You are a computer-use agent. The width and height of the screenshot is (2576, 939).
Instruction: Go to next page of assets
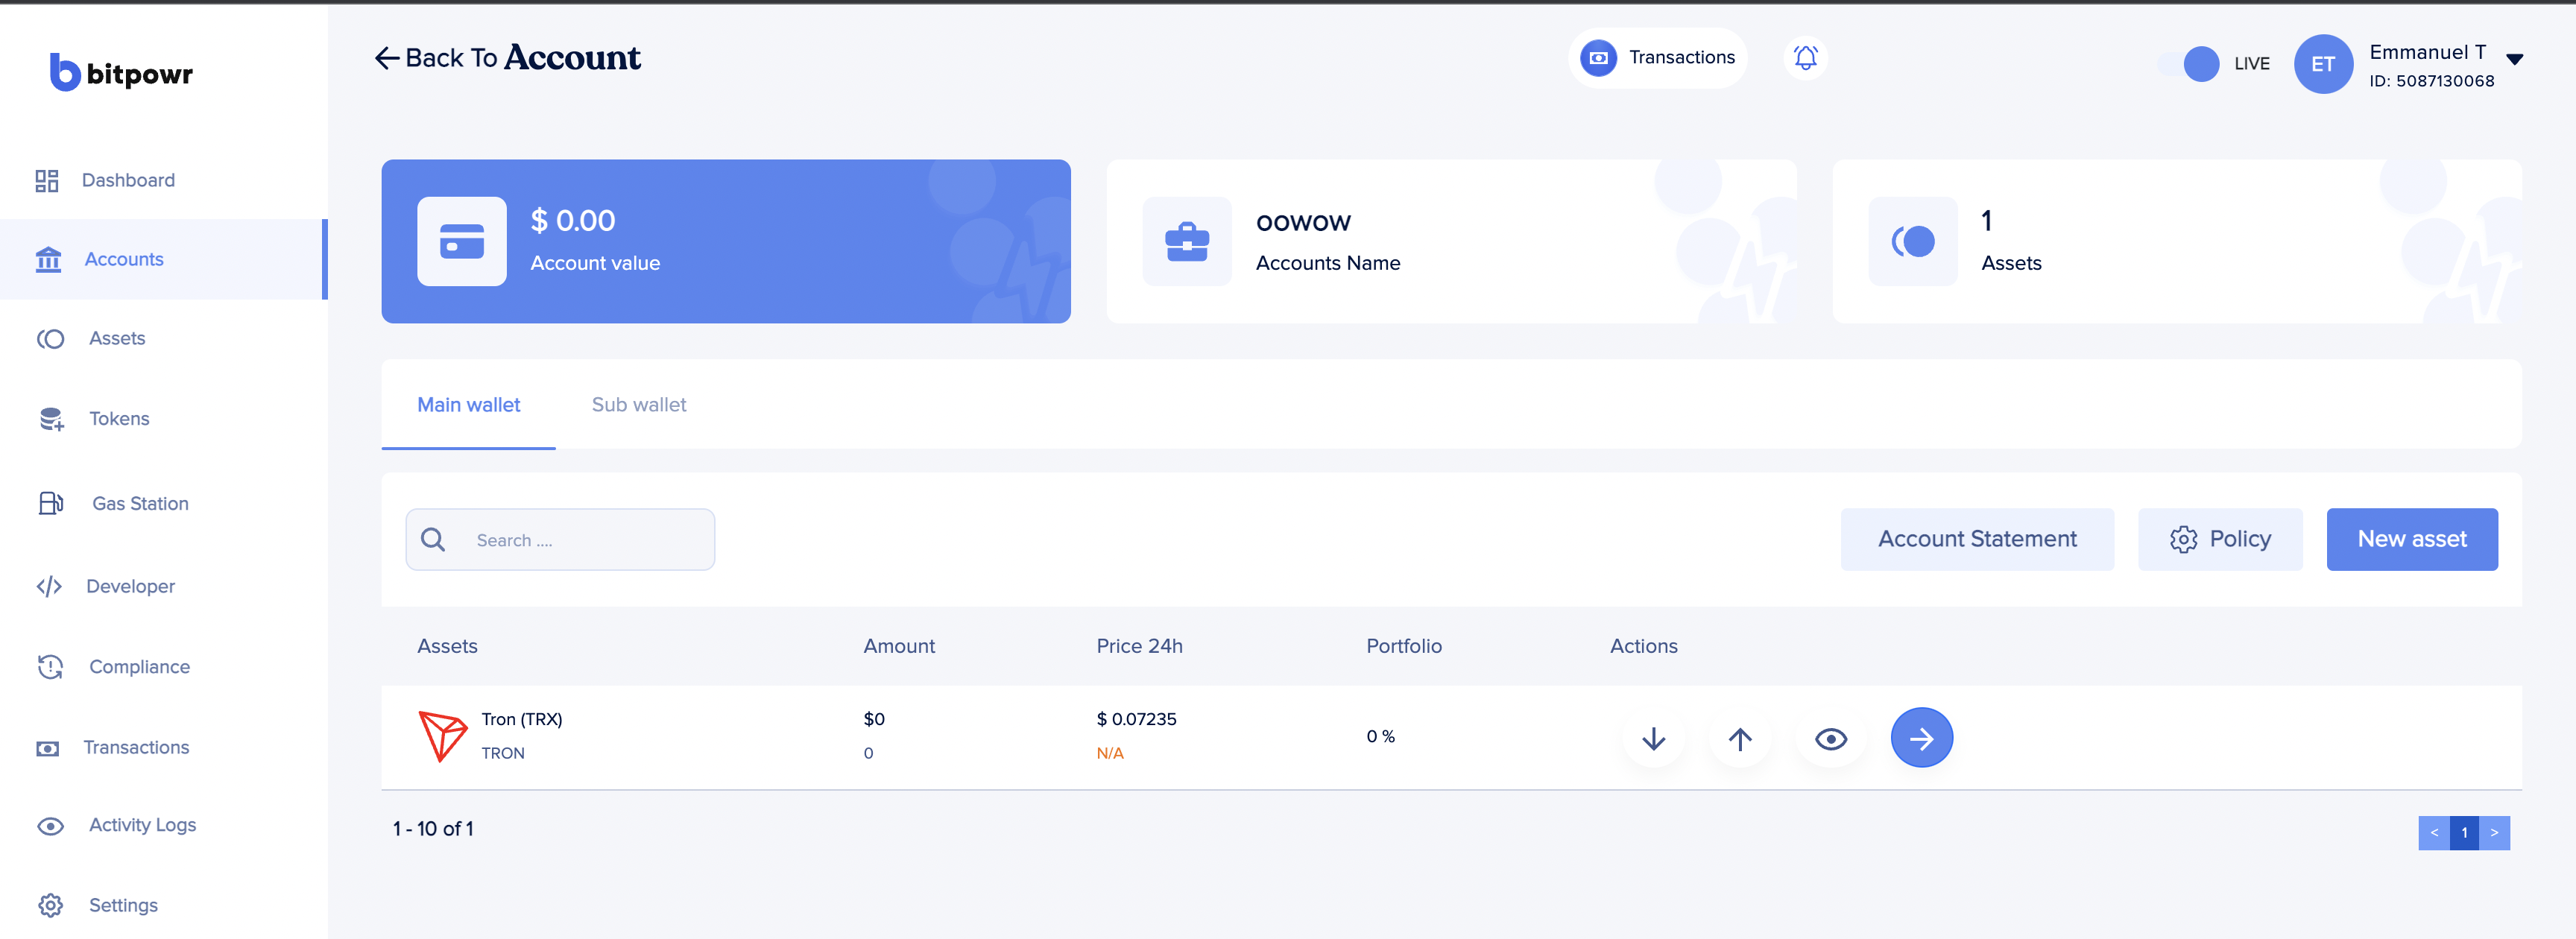click(x=2494, y=832)
